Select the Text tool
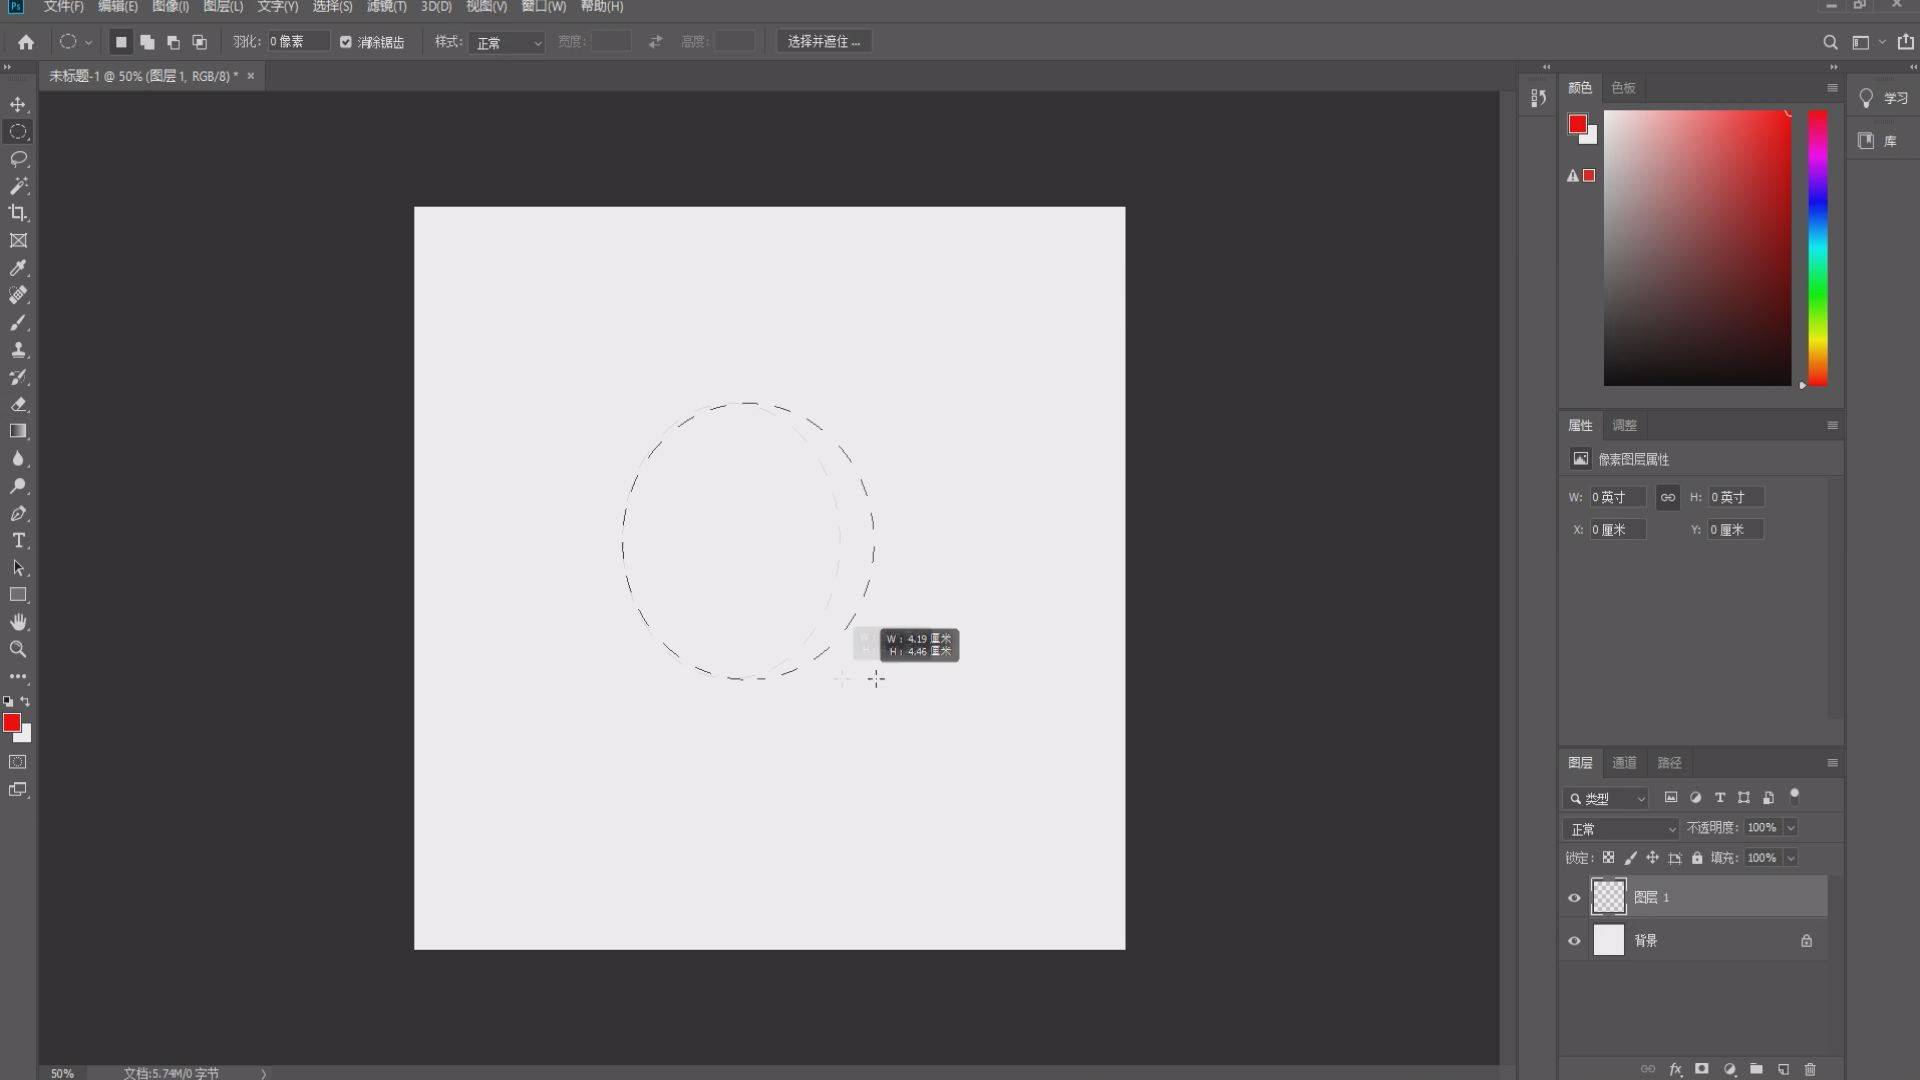This screenshot has height=1080, width=1920. (x=18, y=542)
